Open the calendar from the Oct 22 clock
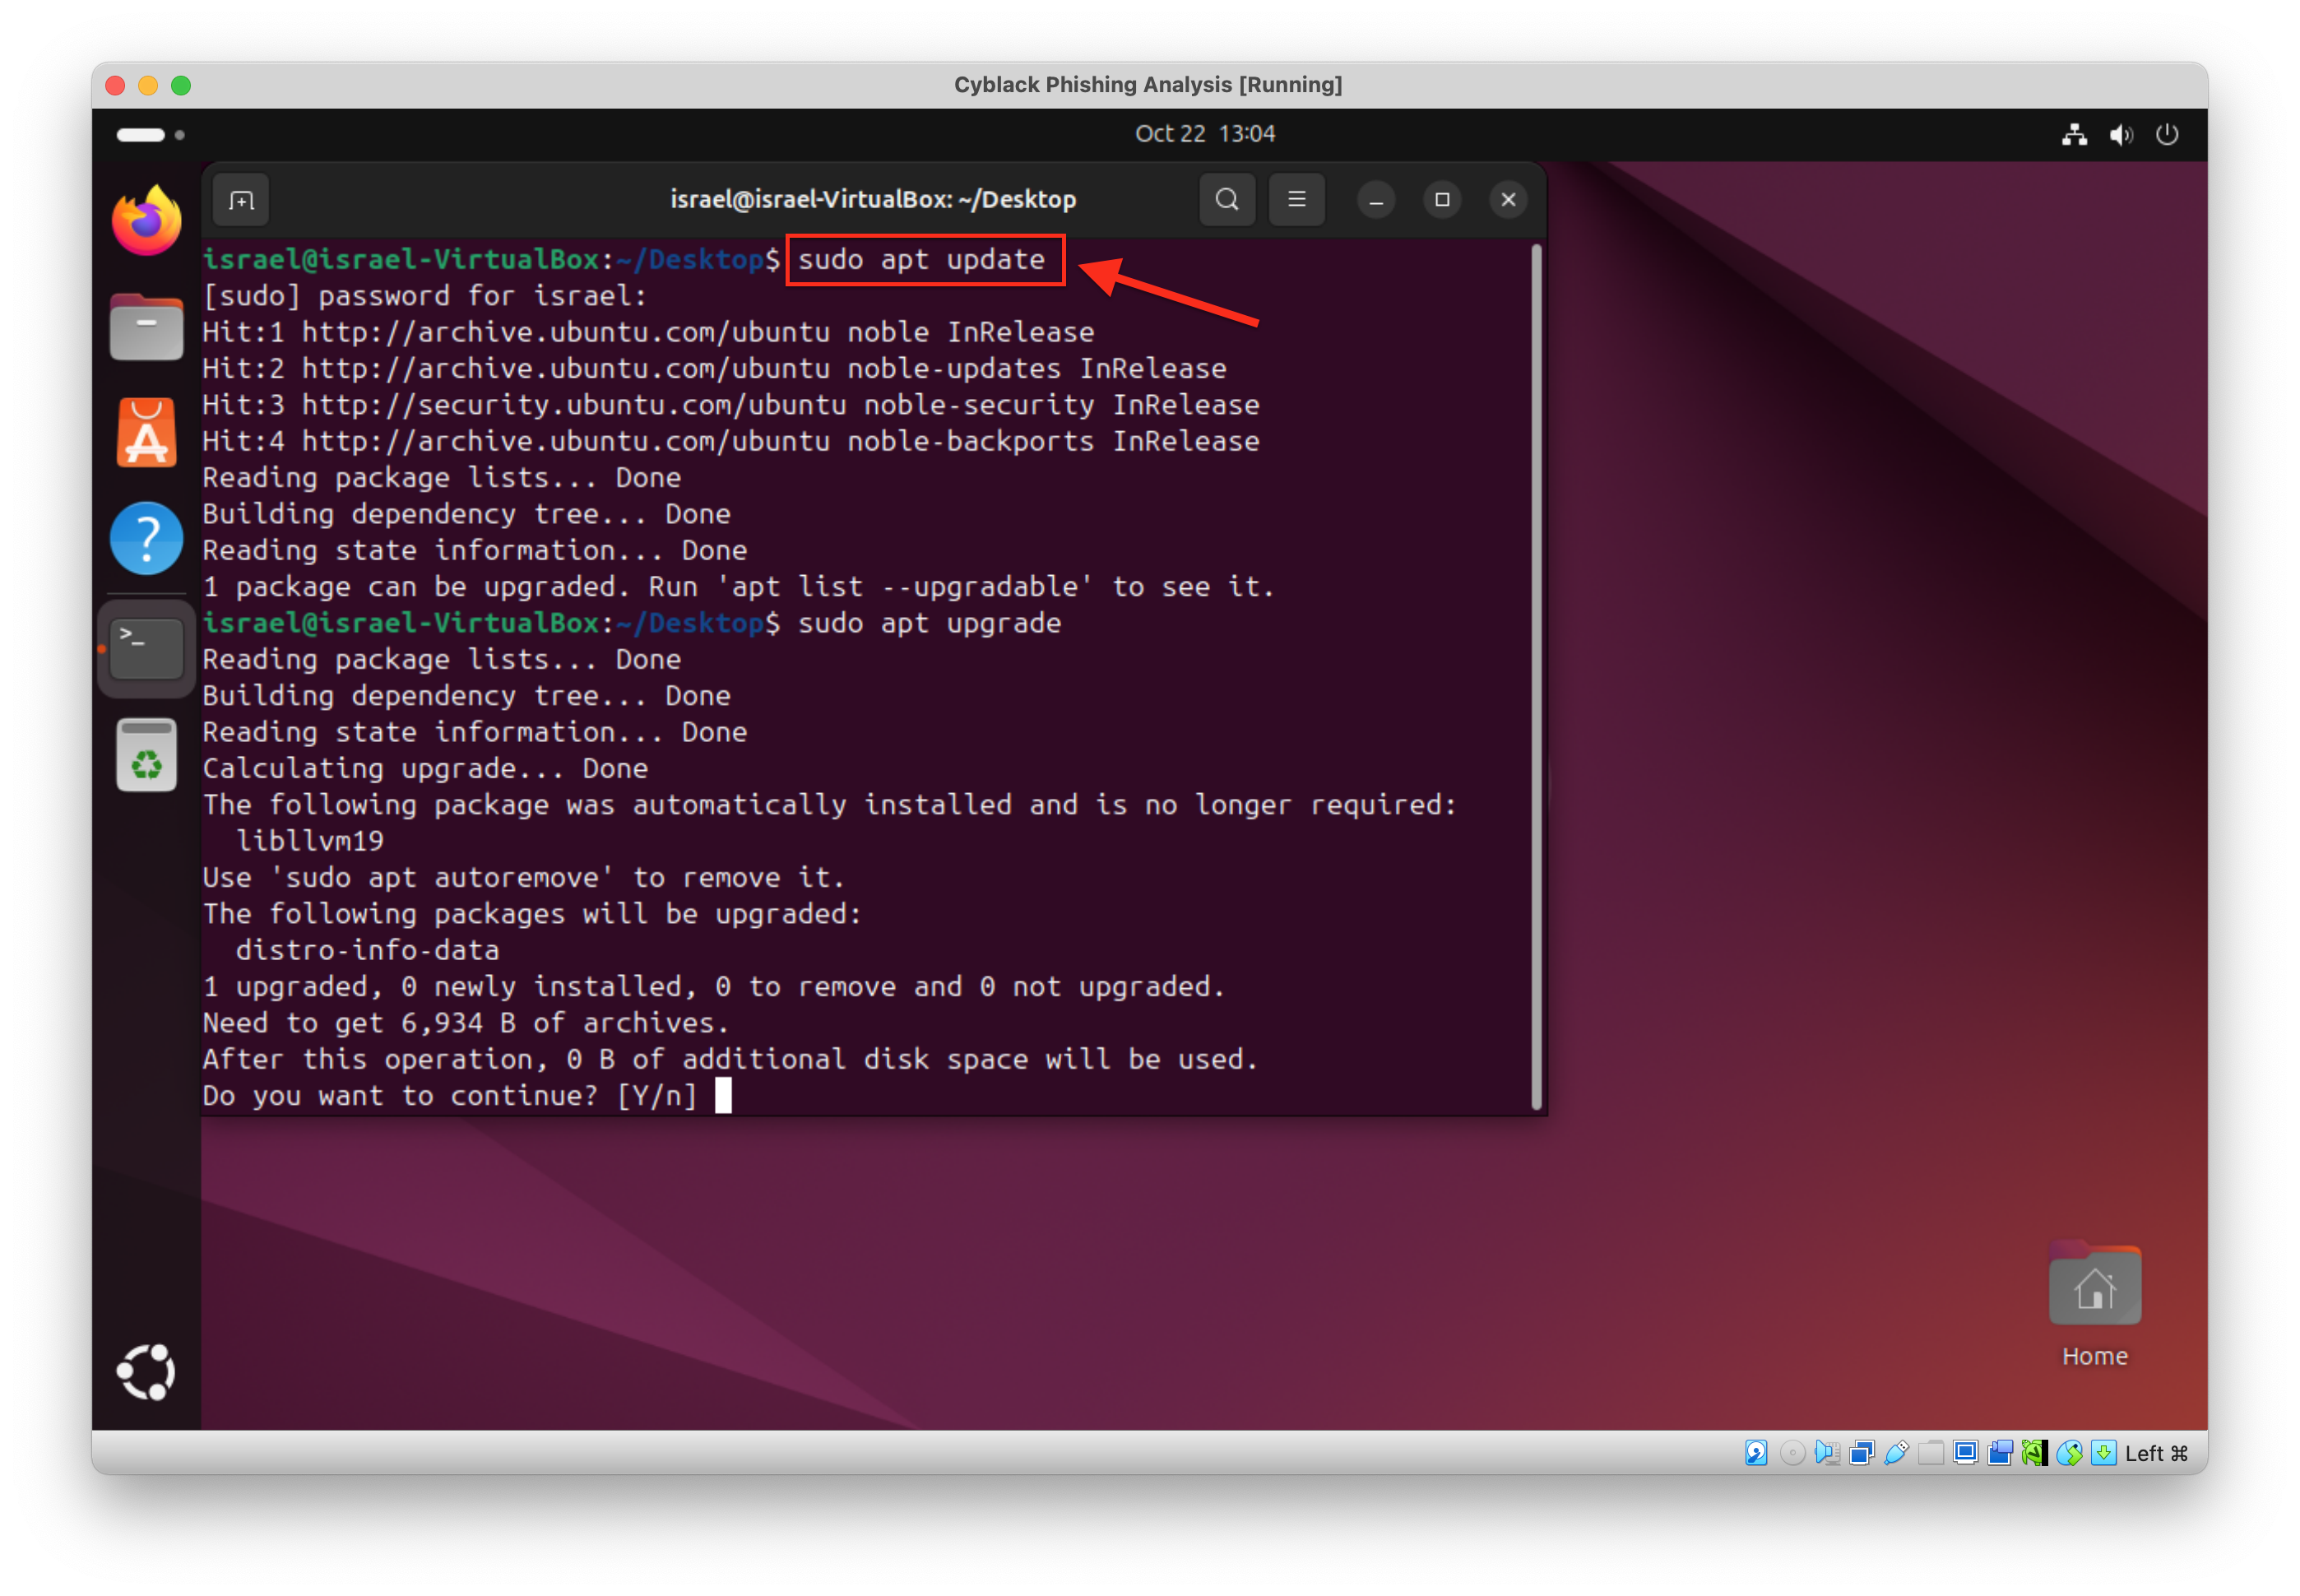 point(1205,134)
